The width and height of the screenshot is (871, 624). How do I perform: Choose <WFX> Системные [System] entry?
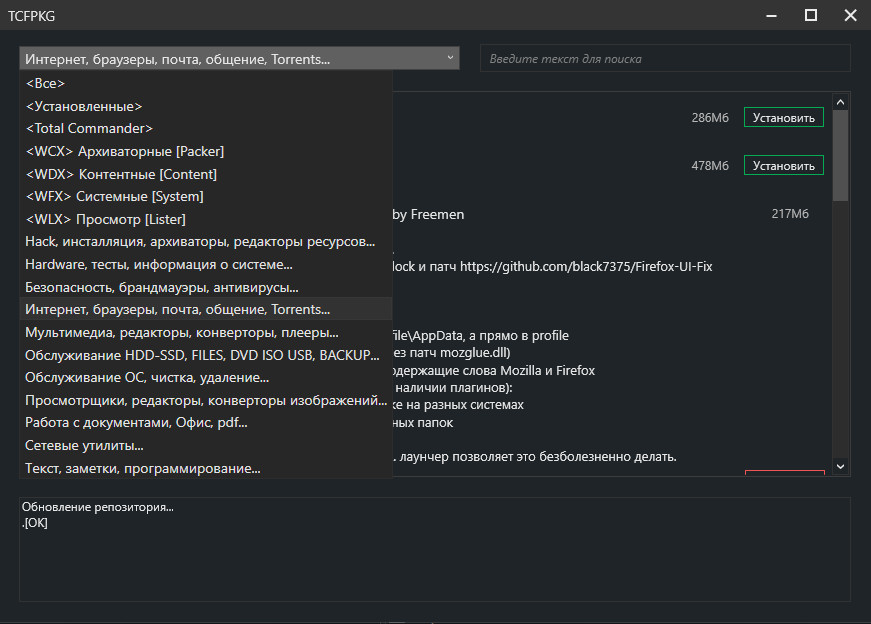114,197
